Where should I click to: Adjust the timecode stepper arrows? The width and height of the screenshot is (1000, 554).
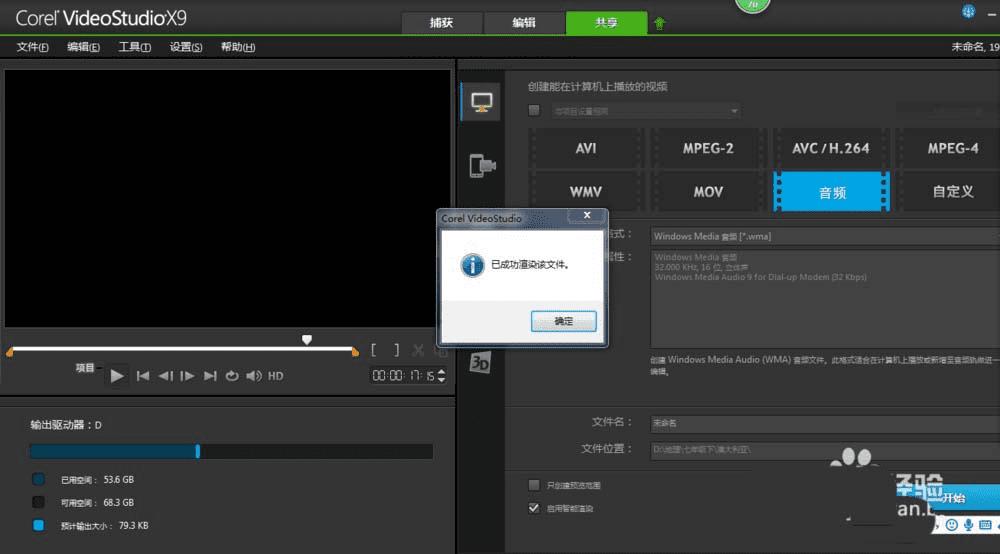click(x=442, y=376)
